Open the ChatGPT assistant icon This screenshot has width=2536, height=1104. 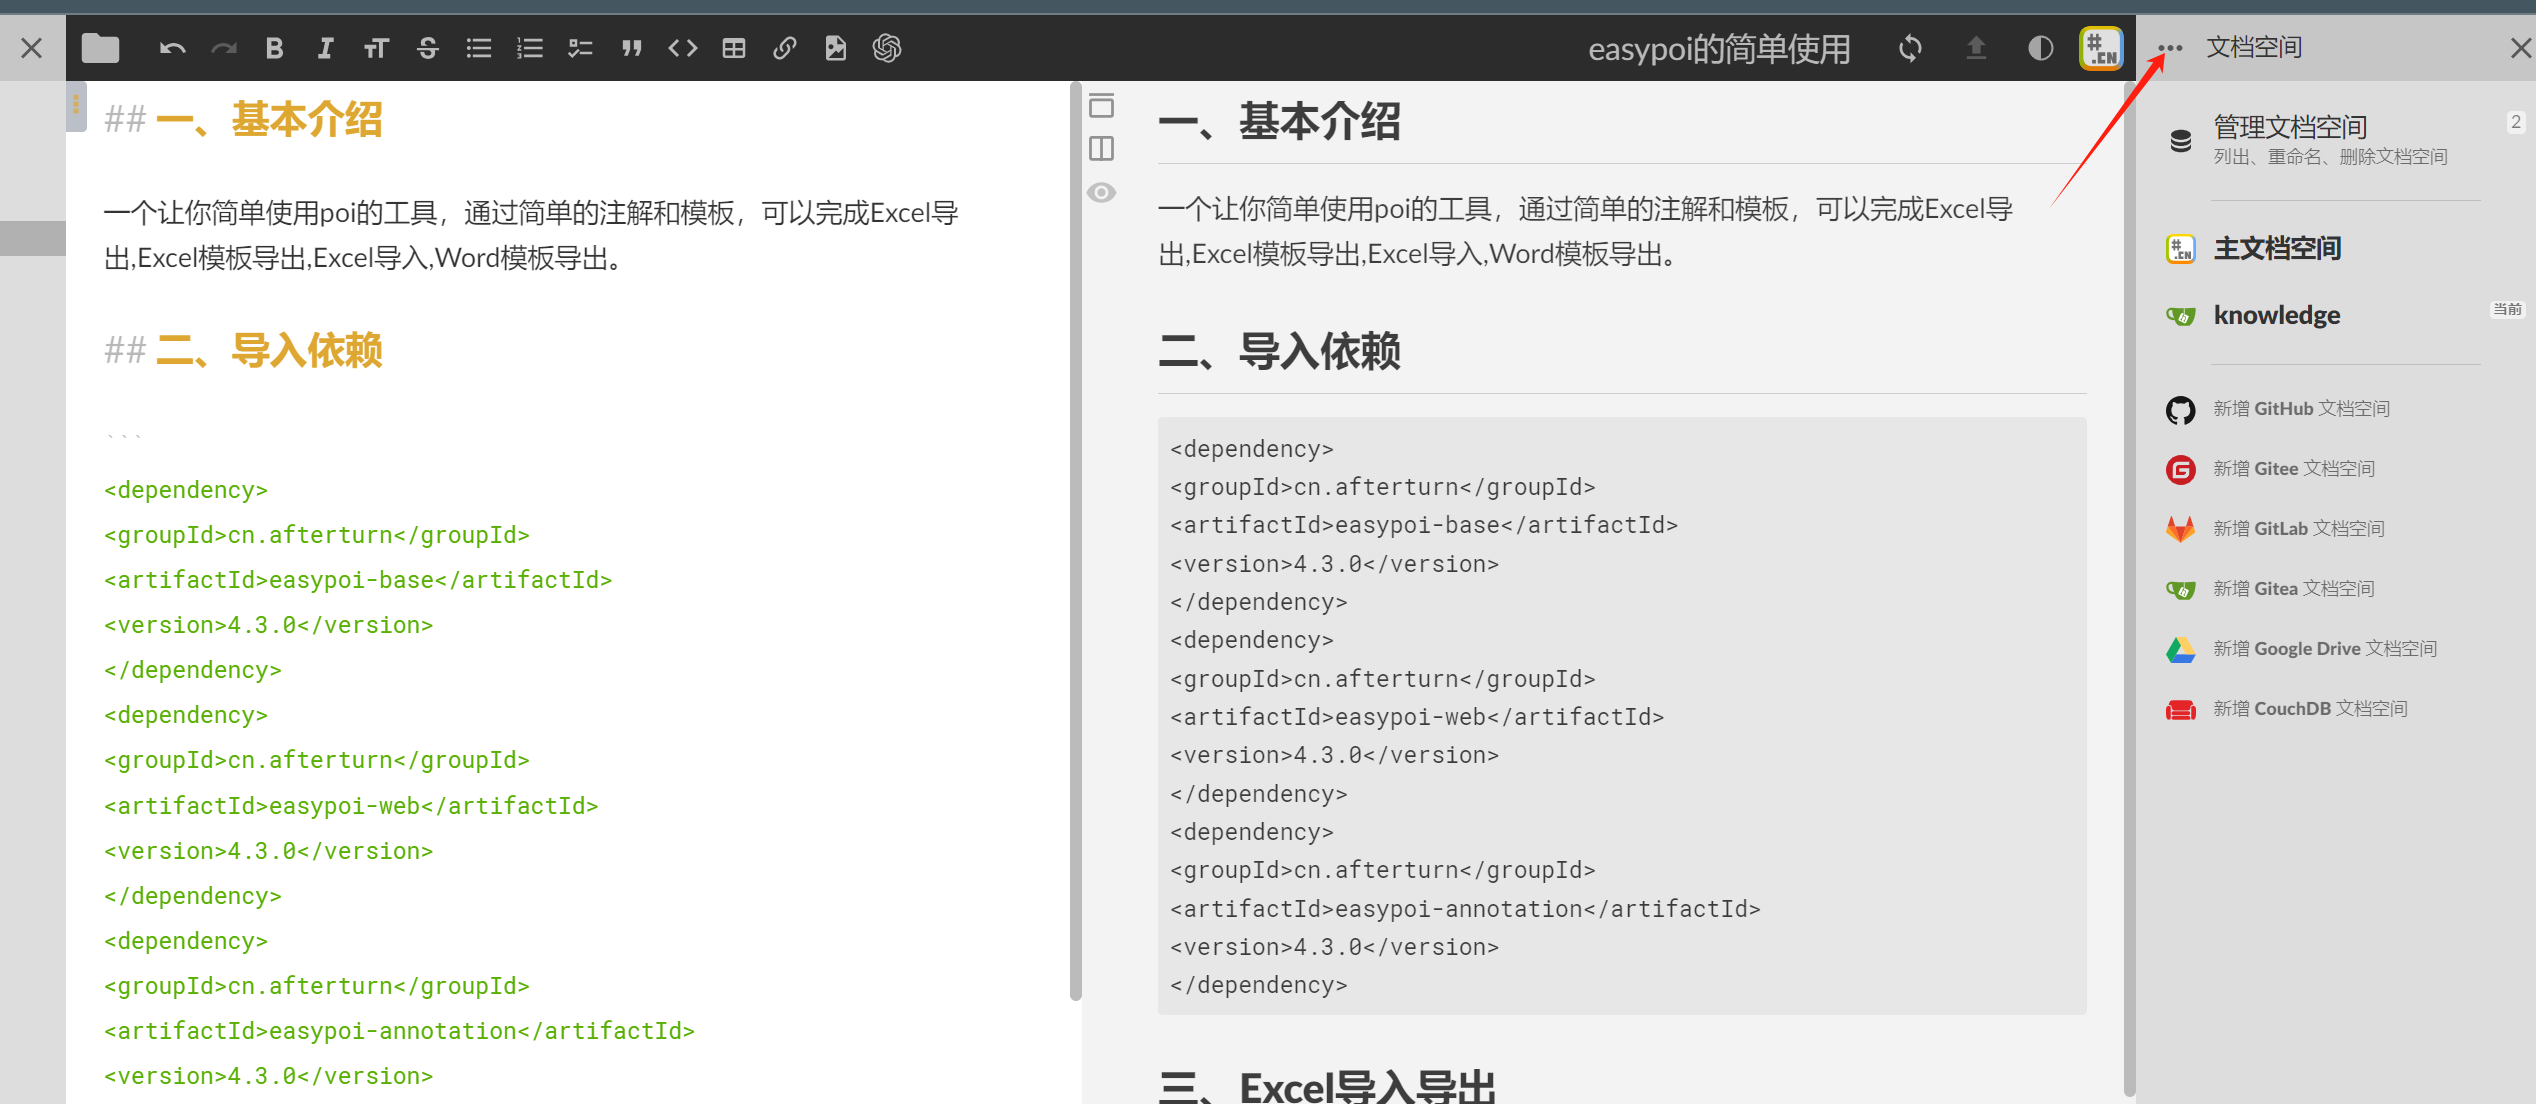(x=886, y=47)
